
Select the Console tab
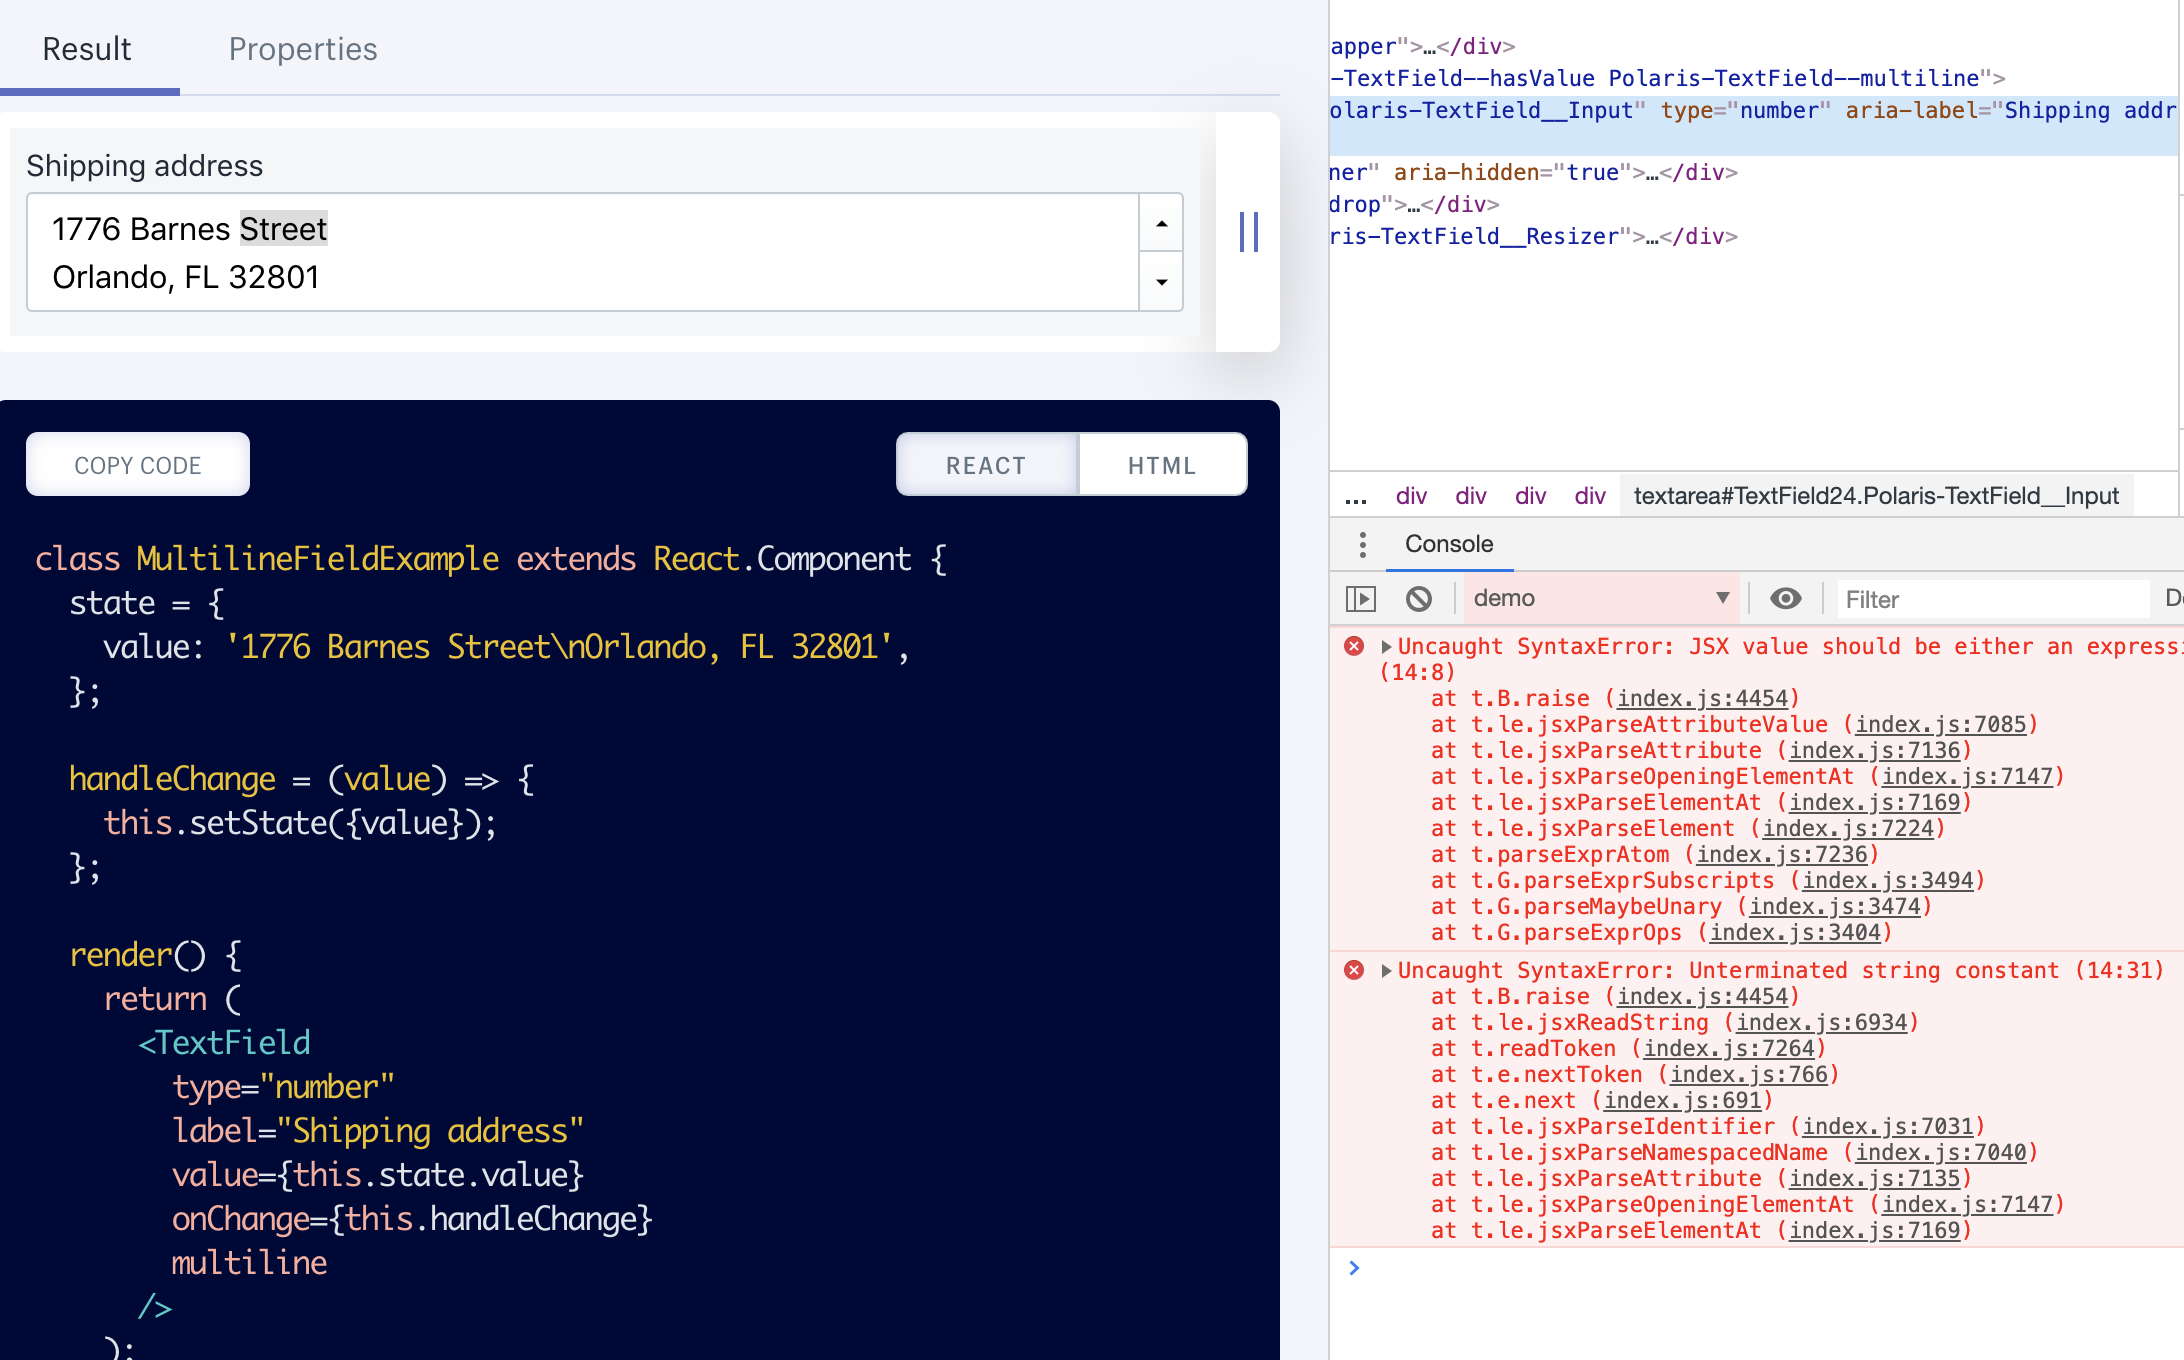[x=1449, y=545]
